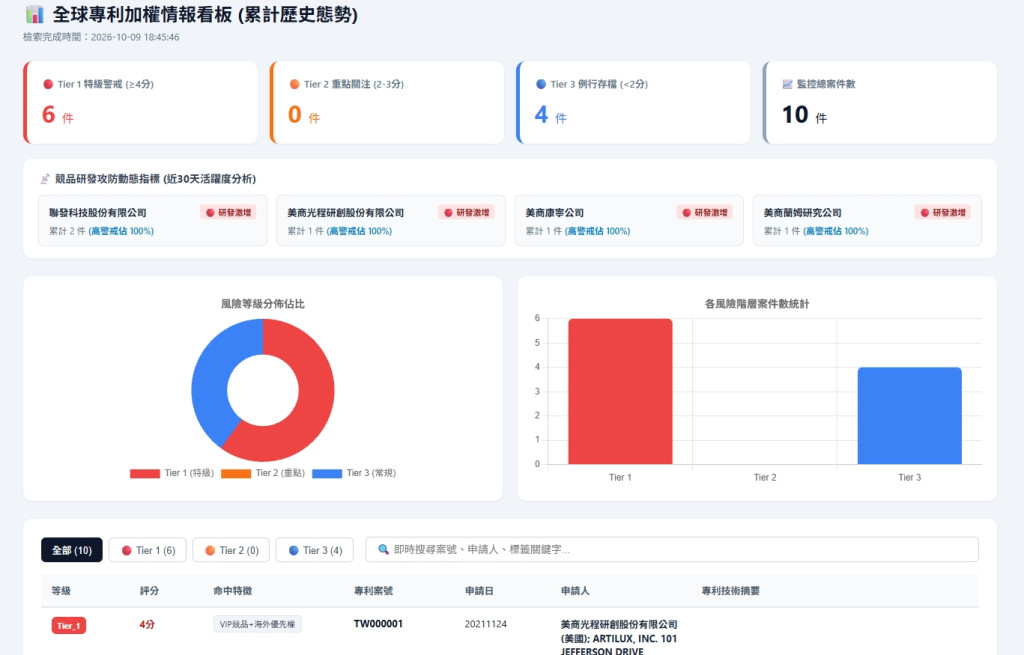Click the 命中特徵 column header
The width and height of the screenshot is (1024, 655).
[232, 591]
